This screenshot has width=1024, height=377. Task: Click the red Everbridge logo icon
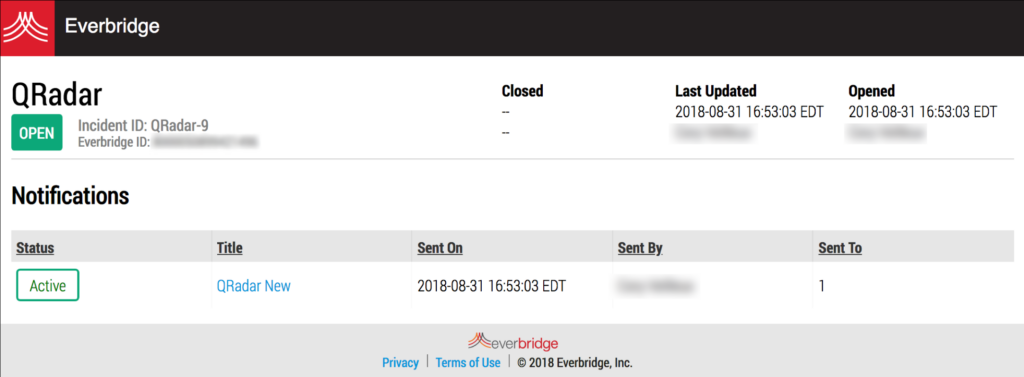[x=27, y=27]
